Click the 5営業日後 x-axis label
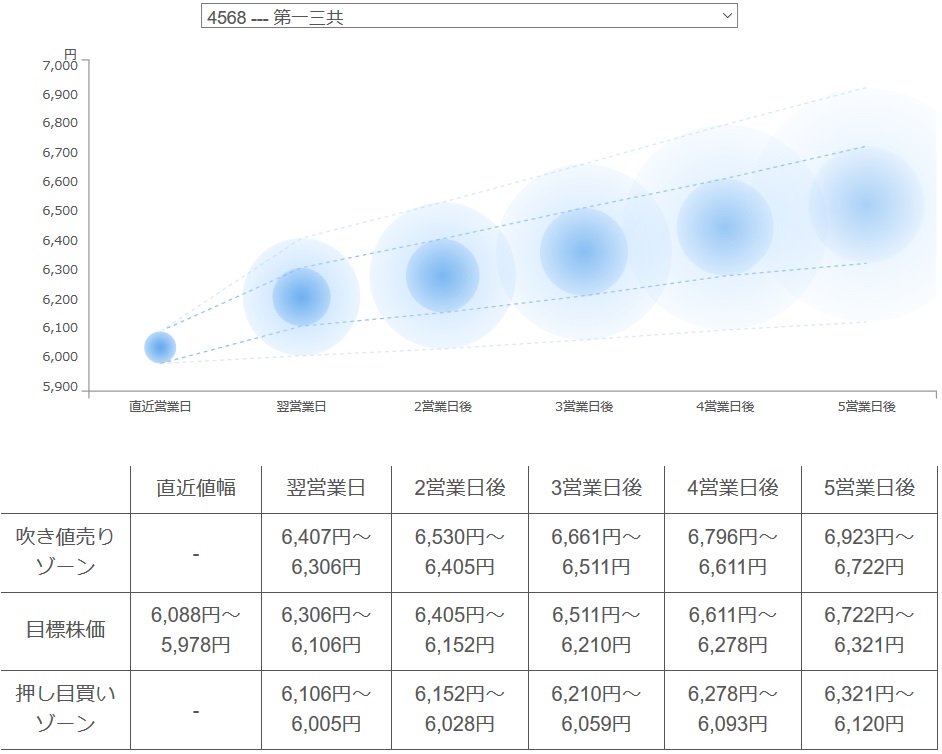This screenshot has width=942, height=754. click(x=866, y=407)
